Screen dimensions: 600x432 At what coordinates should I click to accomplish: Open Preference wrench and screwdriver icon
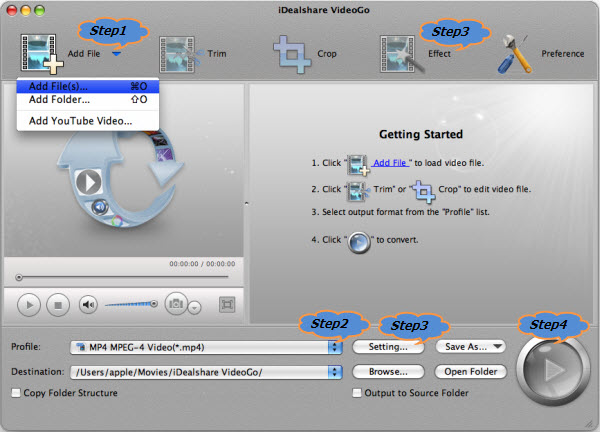tap(515, 54)
